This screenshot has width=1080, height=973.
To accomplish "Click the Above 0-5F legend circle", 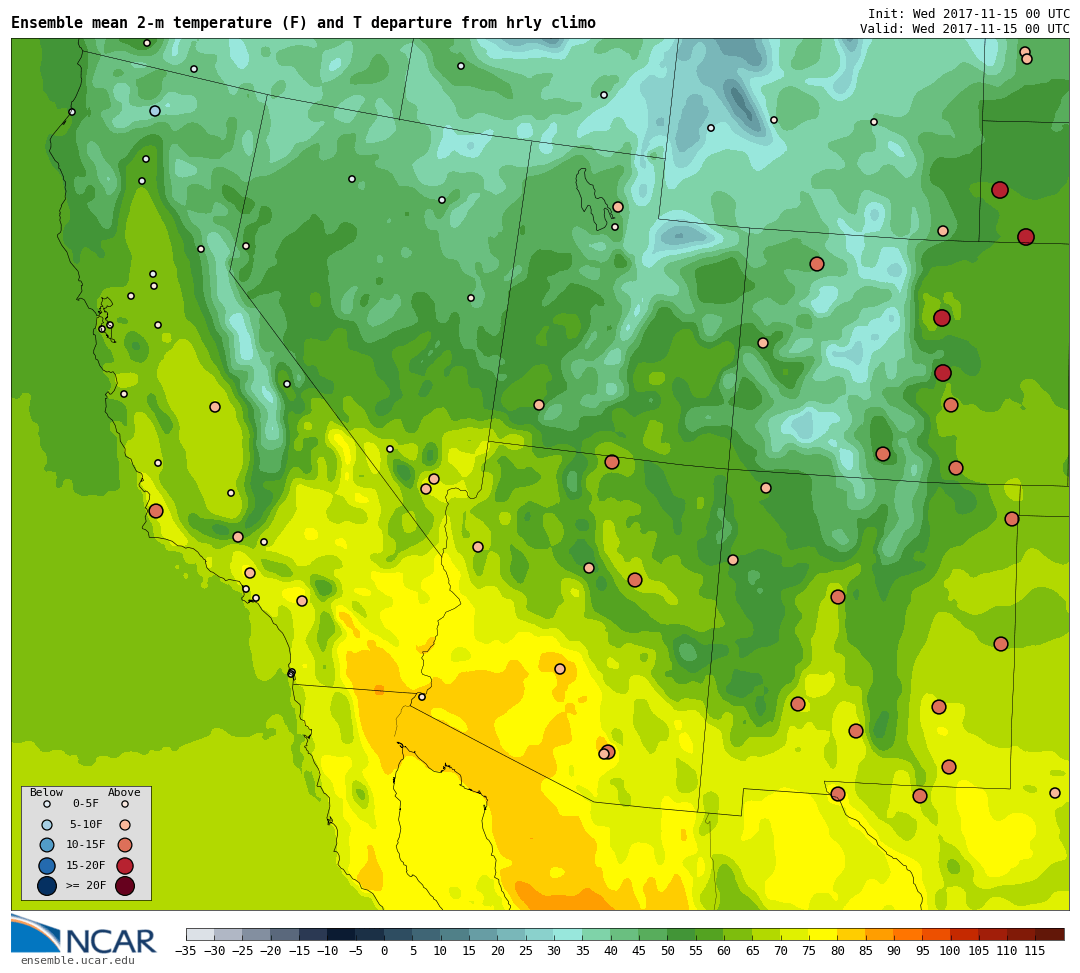I will coord(125,804).
